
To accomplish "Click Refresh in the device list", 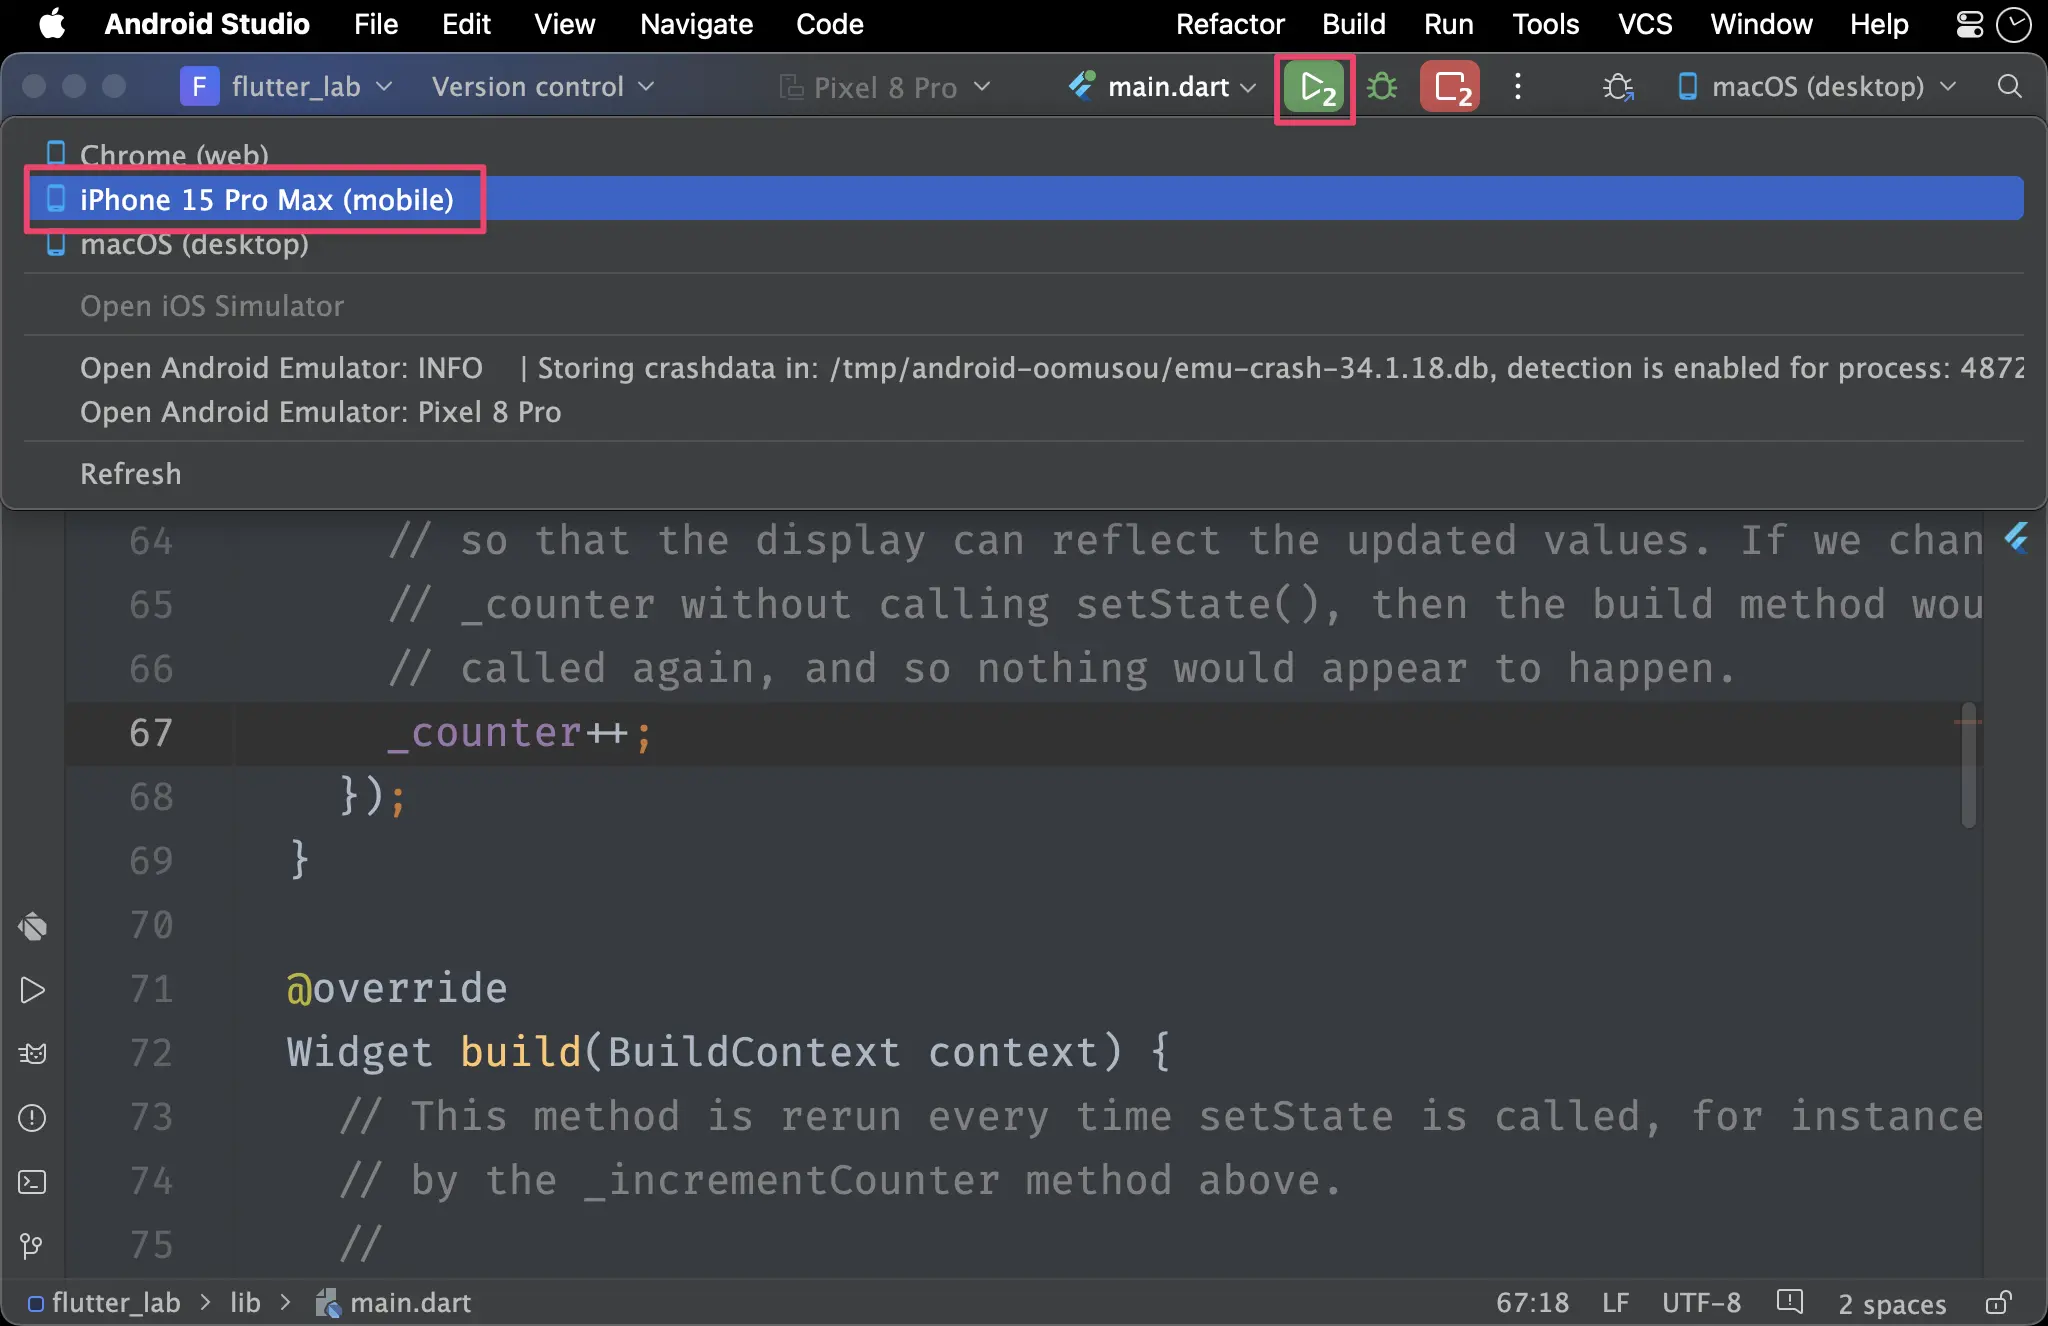I will tap(1024, 473).
